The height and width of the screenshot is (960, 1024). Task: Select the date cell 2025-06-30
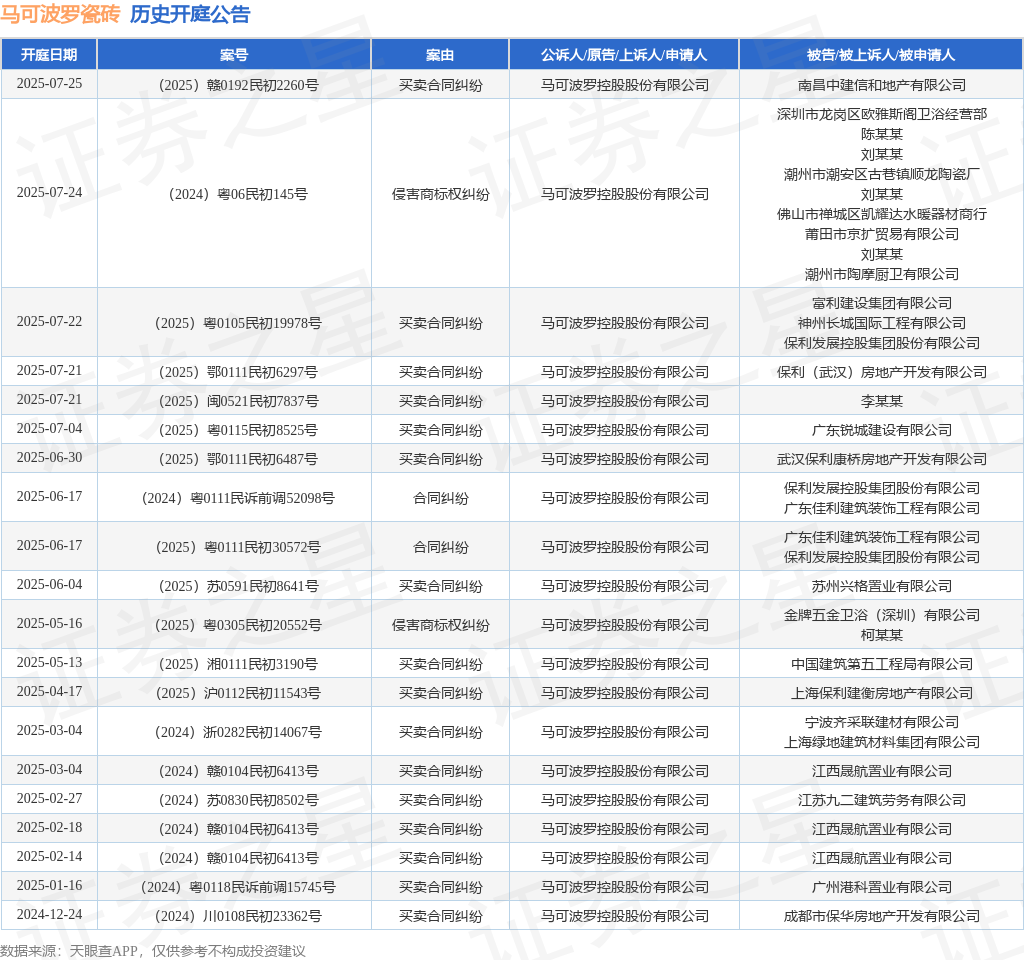pyautogui.click(x=50, y=458)
